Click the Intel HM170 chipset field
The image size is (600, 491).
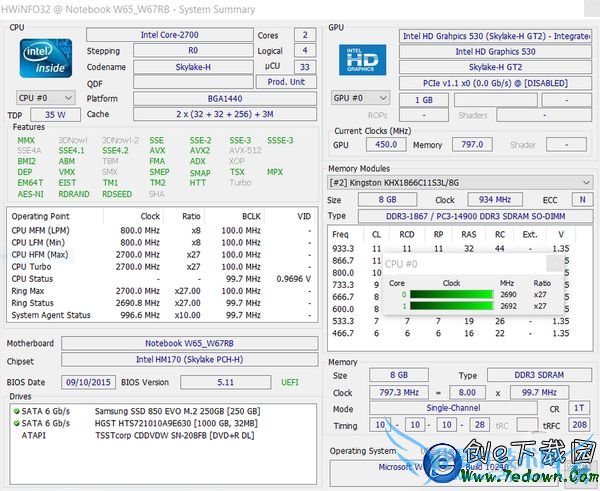(x=189, y=359)
